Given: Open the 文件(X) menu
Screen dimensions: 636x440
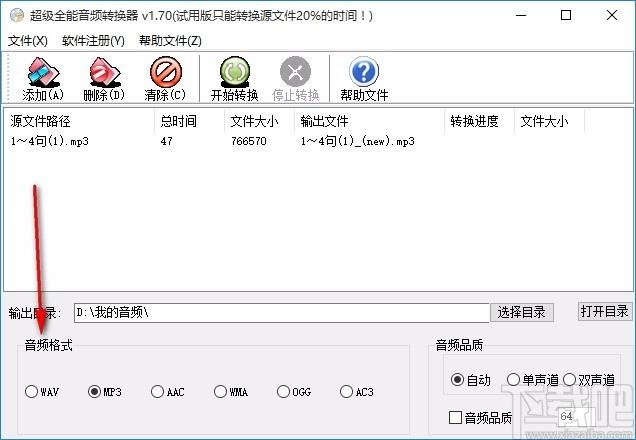Looking at the screenshot, I should coord(28,41).
